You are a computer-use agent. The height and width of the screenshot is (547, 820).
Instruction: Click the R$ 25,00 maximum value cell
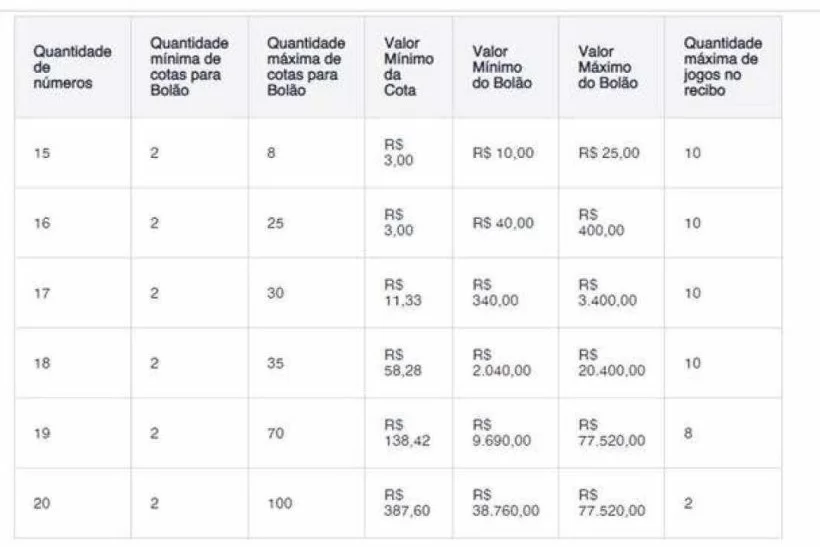611,153
